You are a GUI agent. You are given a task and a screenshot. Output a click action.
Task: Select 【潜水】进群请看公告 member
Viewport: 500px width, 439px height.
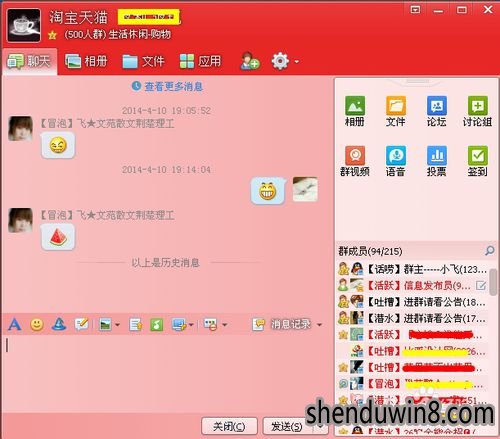click(413, 318)
